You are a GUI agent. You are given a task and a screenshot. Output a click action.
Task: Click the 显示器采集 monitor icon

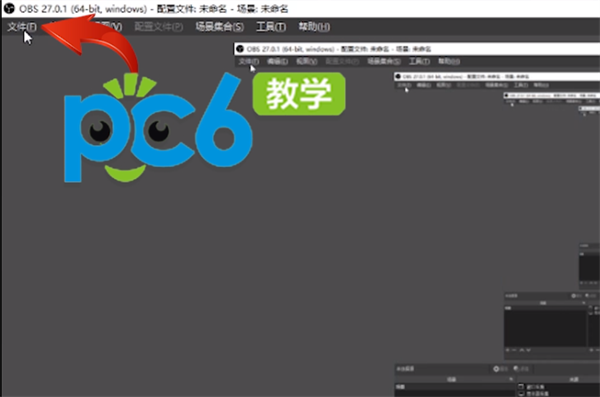521,394
